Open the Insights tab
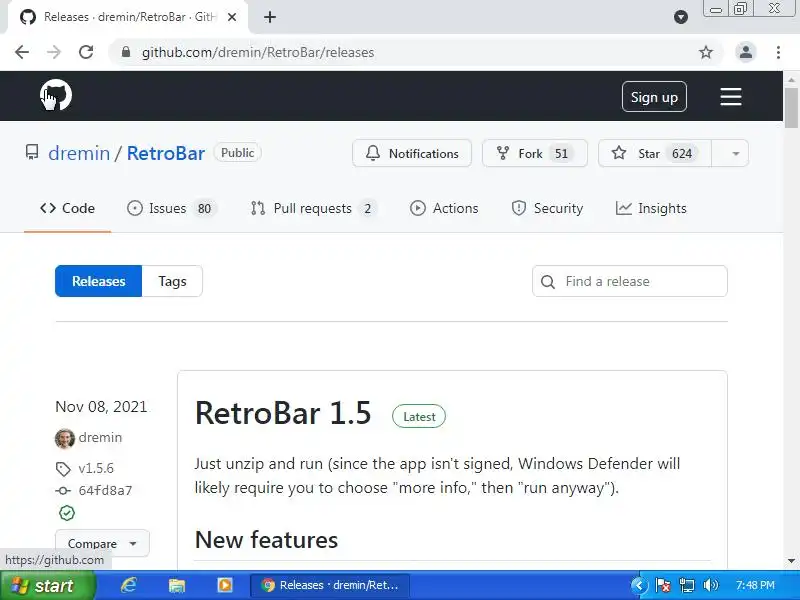 click(x=651, y=208)
